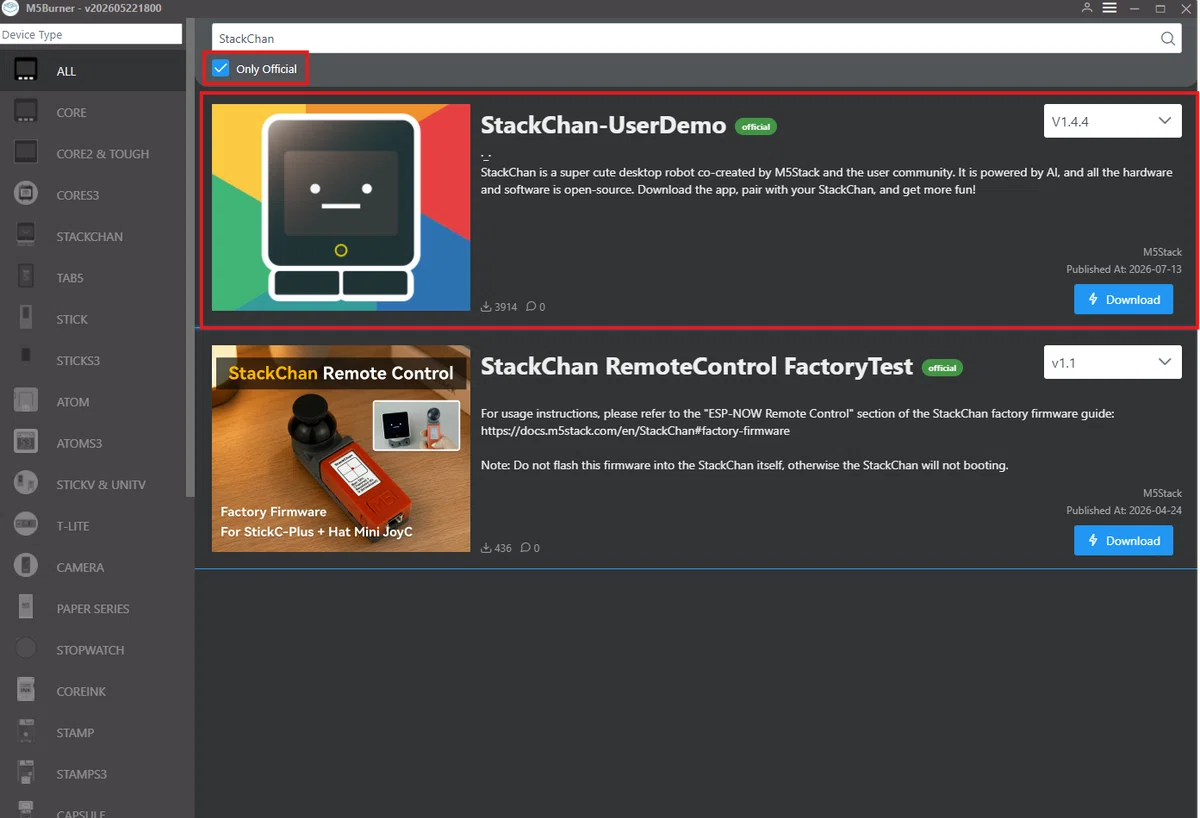Click the download count icon on StackChan-UserDemo
The image size is (1200, 818).
point(486,307)
